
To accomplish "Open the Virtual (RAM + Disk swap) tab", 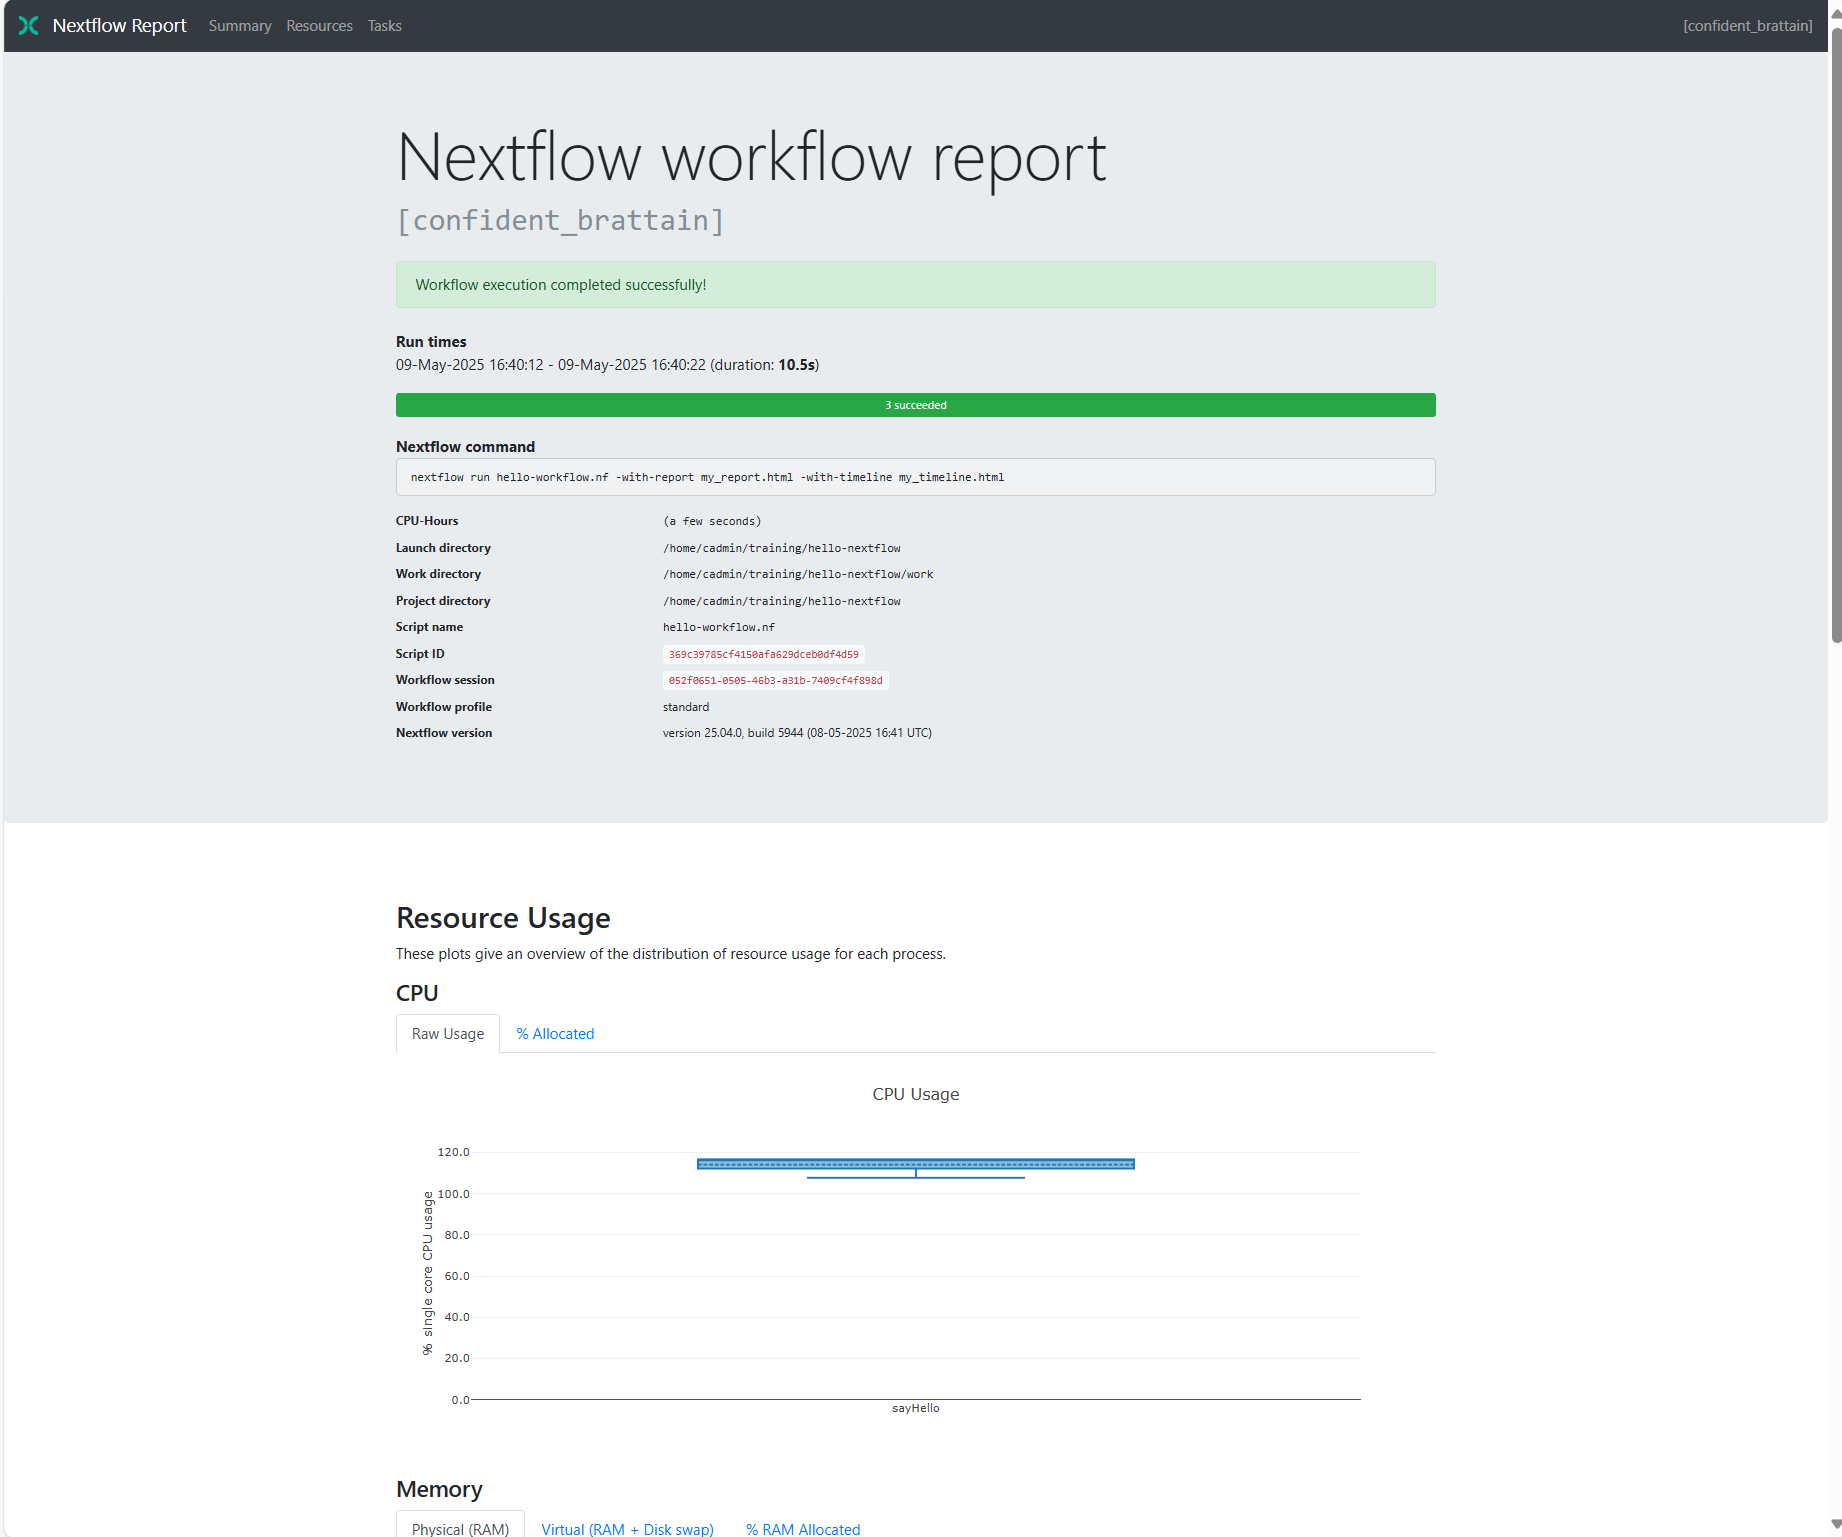I will [x=627, y=1528].
